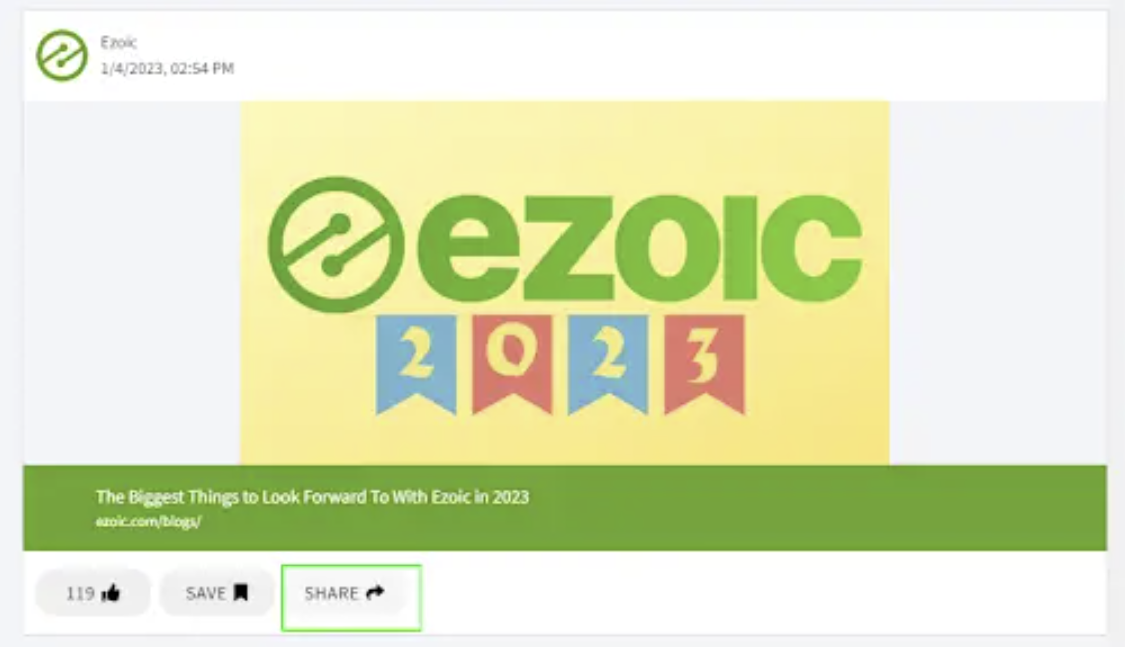Screen dimensions: 1125x647
Task: Click the second blue flag with 2
Action: [608, 362]
